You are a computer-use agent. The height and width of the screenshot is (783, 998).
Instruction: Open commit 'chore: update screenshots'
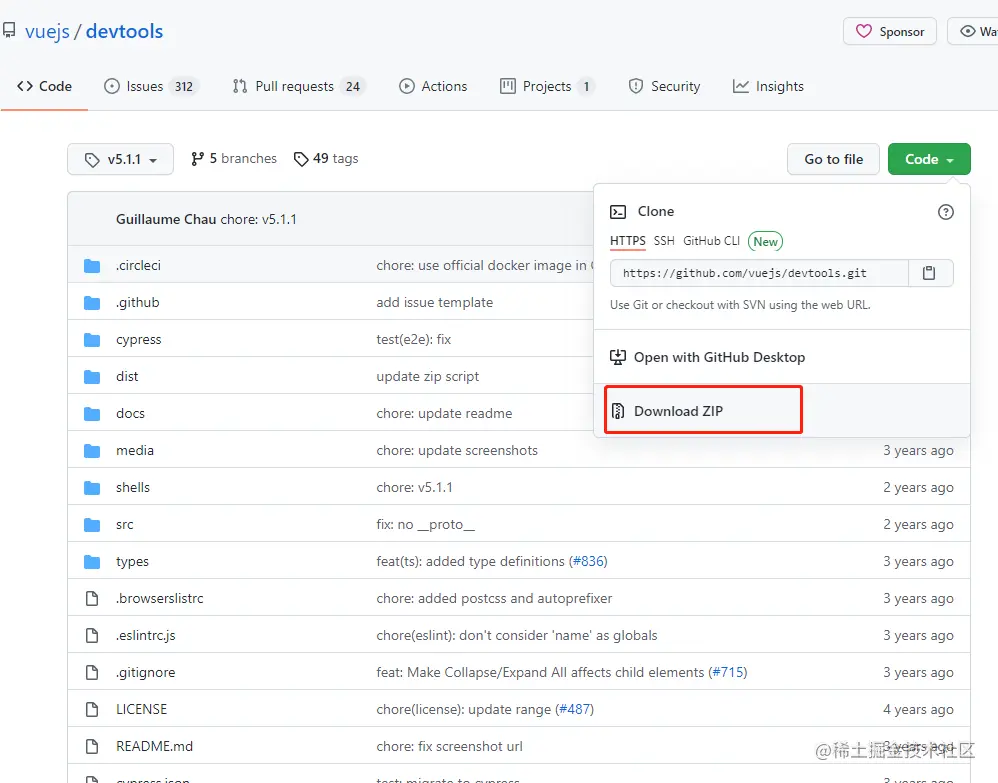(457, 450)
